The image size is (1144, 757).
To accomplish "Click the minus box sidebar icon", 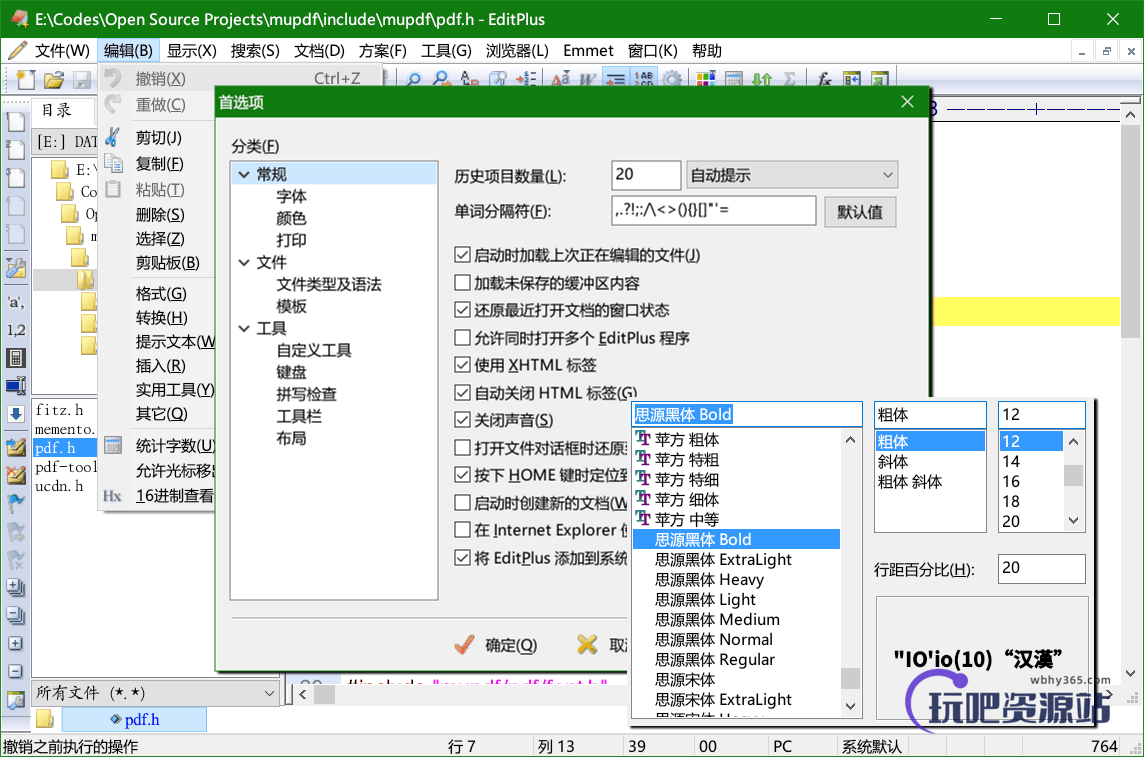I will click(15, 672).
